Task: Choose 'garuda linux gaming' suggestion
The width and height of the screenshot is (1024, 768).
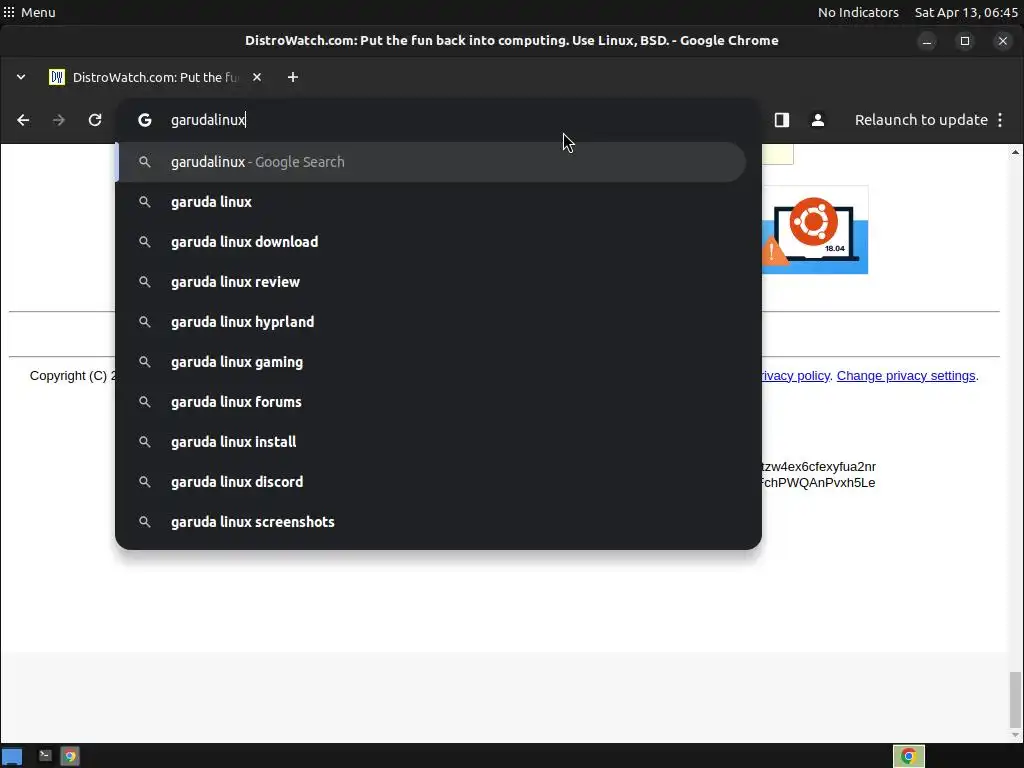Action: [x=431, y=362]
